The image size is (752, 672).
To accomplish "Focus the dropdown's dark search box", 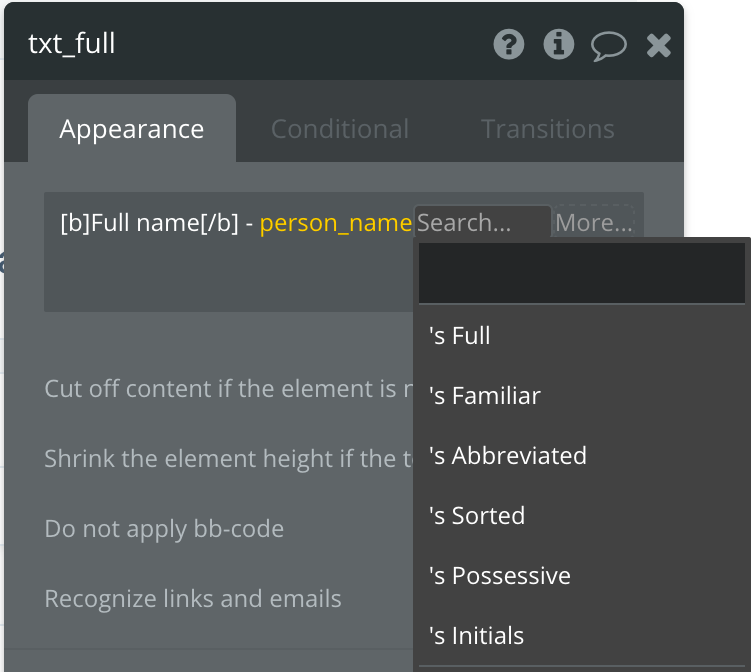I will (x=581, y=273).
